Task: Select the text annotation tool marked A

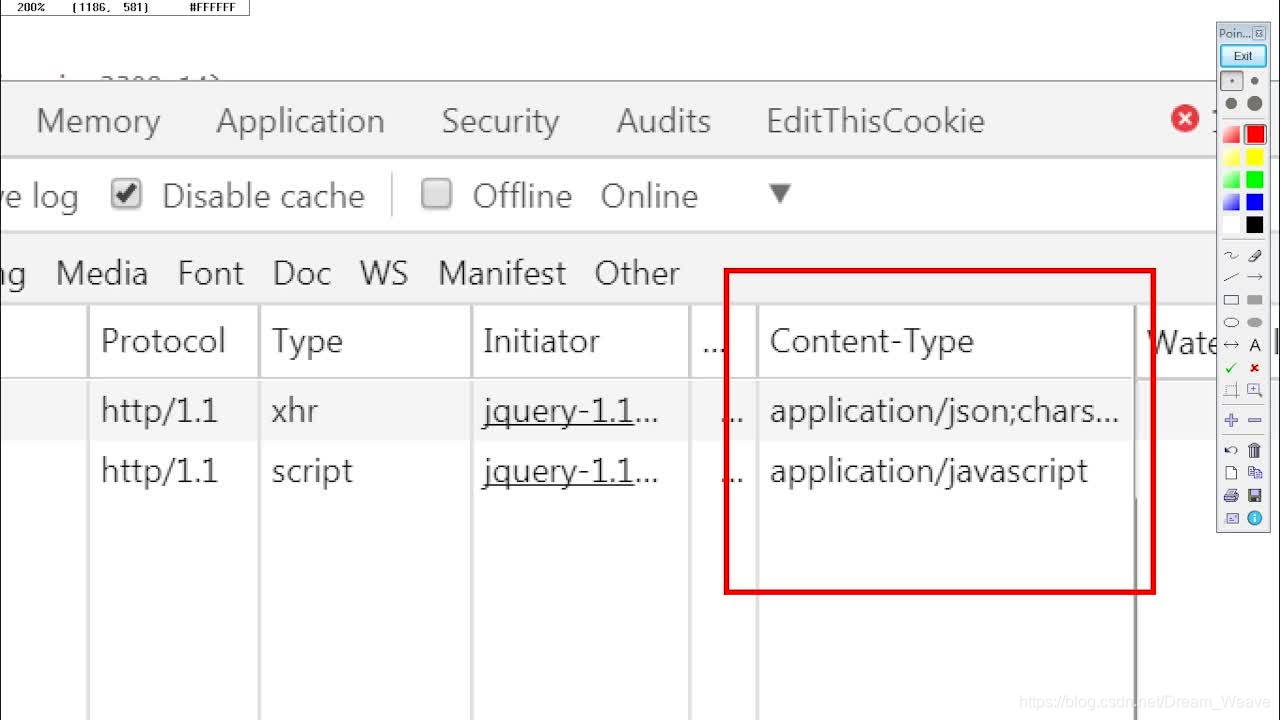Action: (1255, 345)
